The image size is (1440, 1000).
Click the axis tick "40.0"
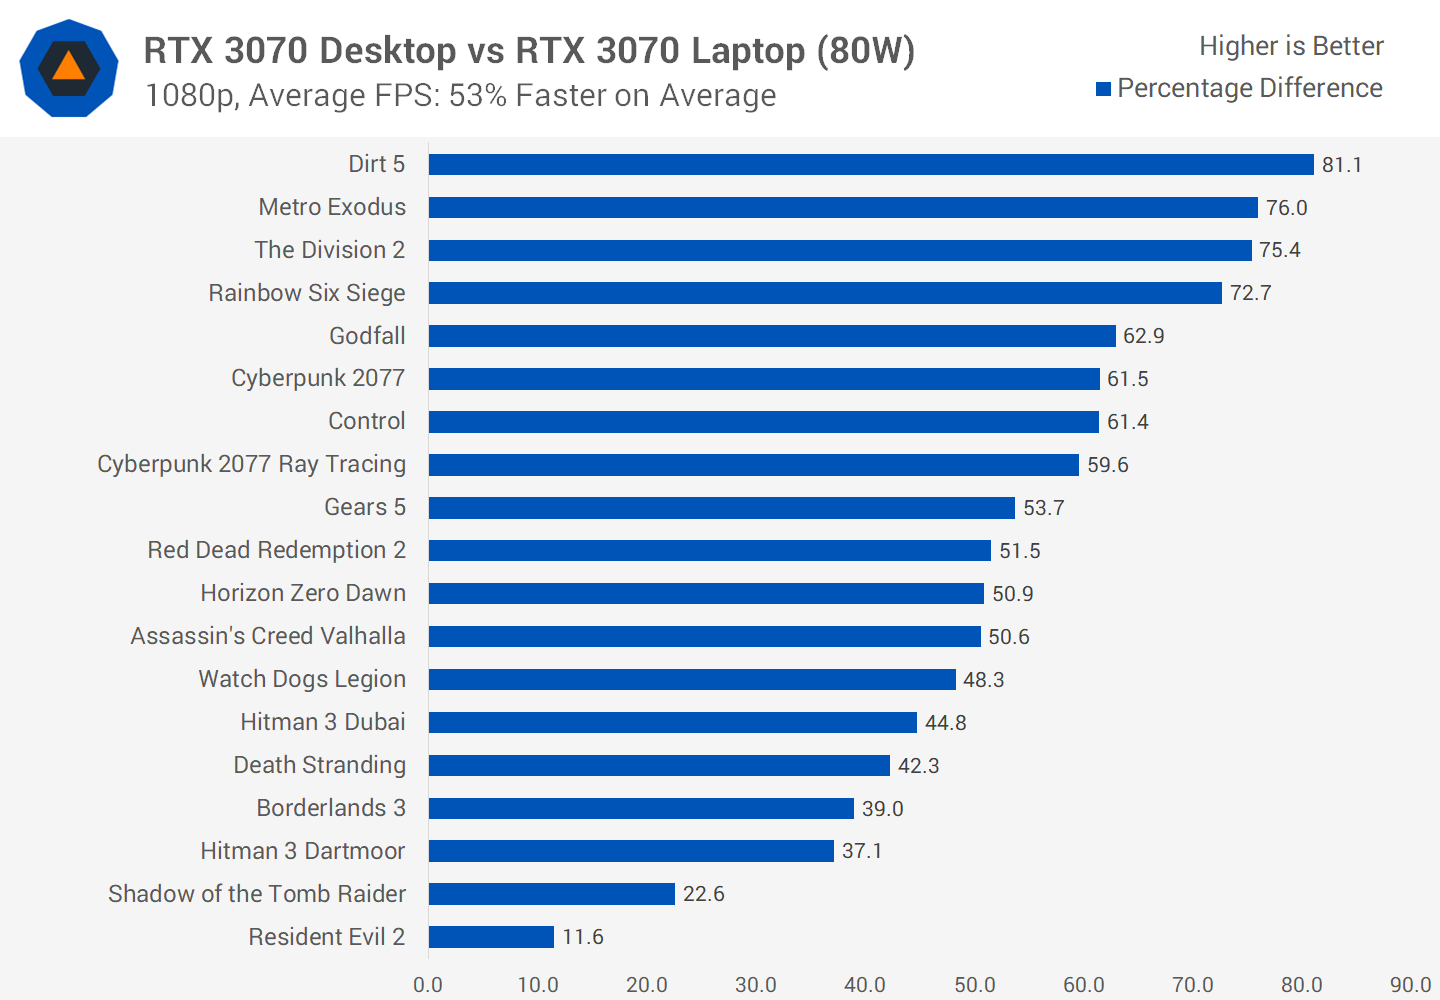point(865,985)
